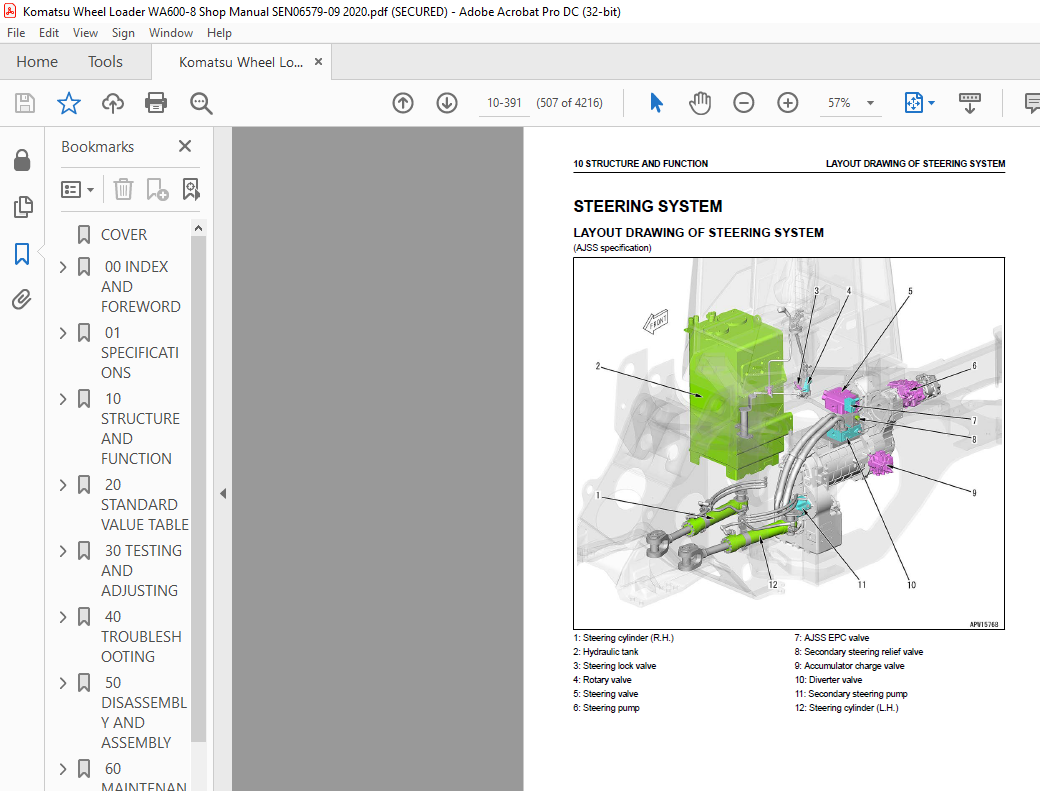
Task: Add document to starred favorites
Action: [68, 103]
